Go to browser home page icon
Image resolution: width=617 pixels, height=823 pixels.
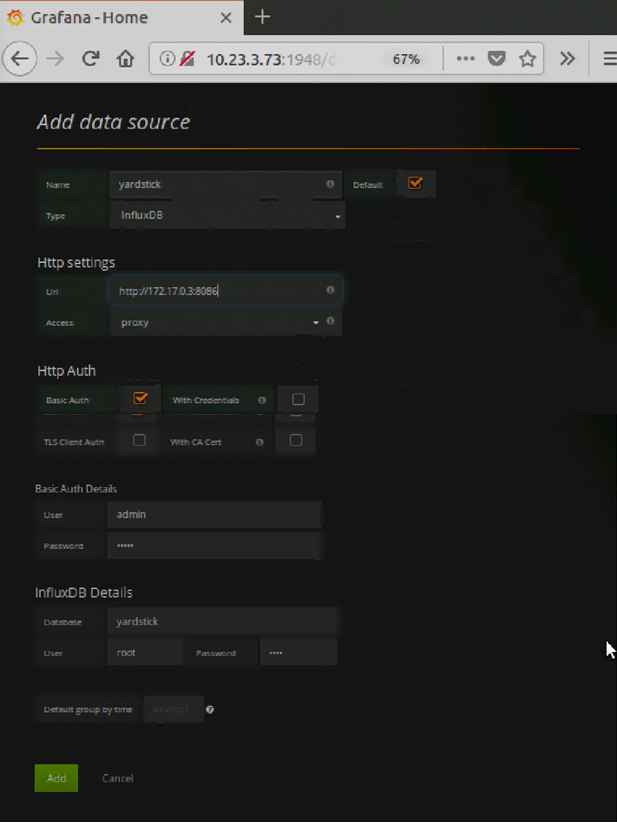click(125, 59)
